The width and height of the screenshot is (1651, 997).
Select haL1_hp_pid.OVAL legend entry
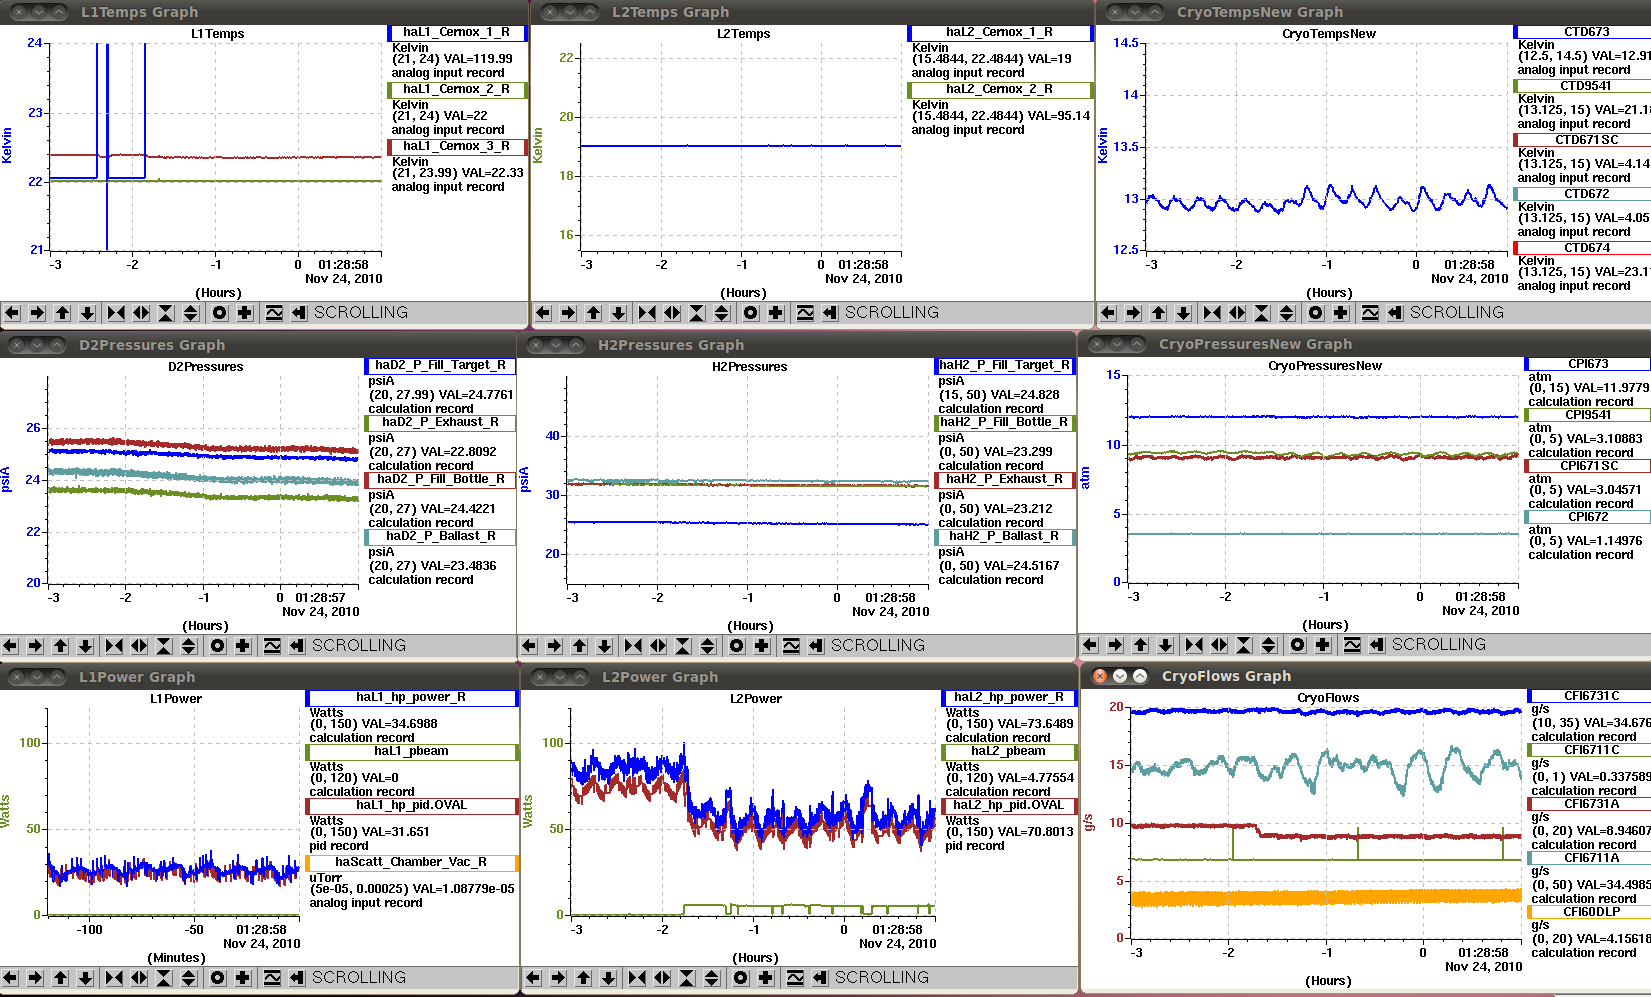point(411,806)
